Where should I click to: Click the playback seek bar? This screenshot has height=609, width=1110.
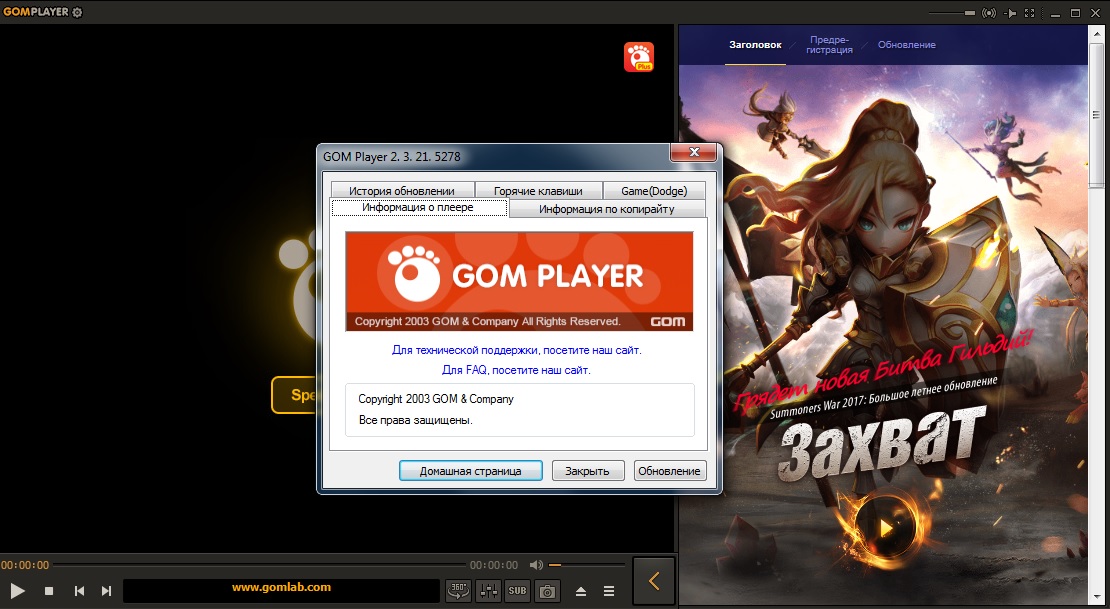pos(259,565)
